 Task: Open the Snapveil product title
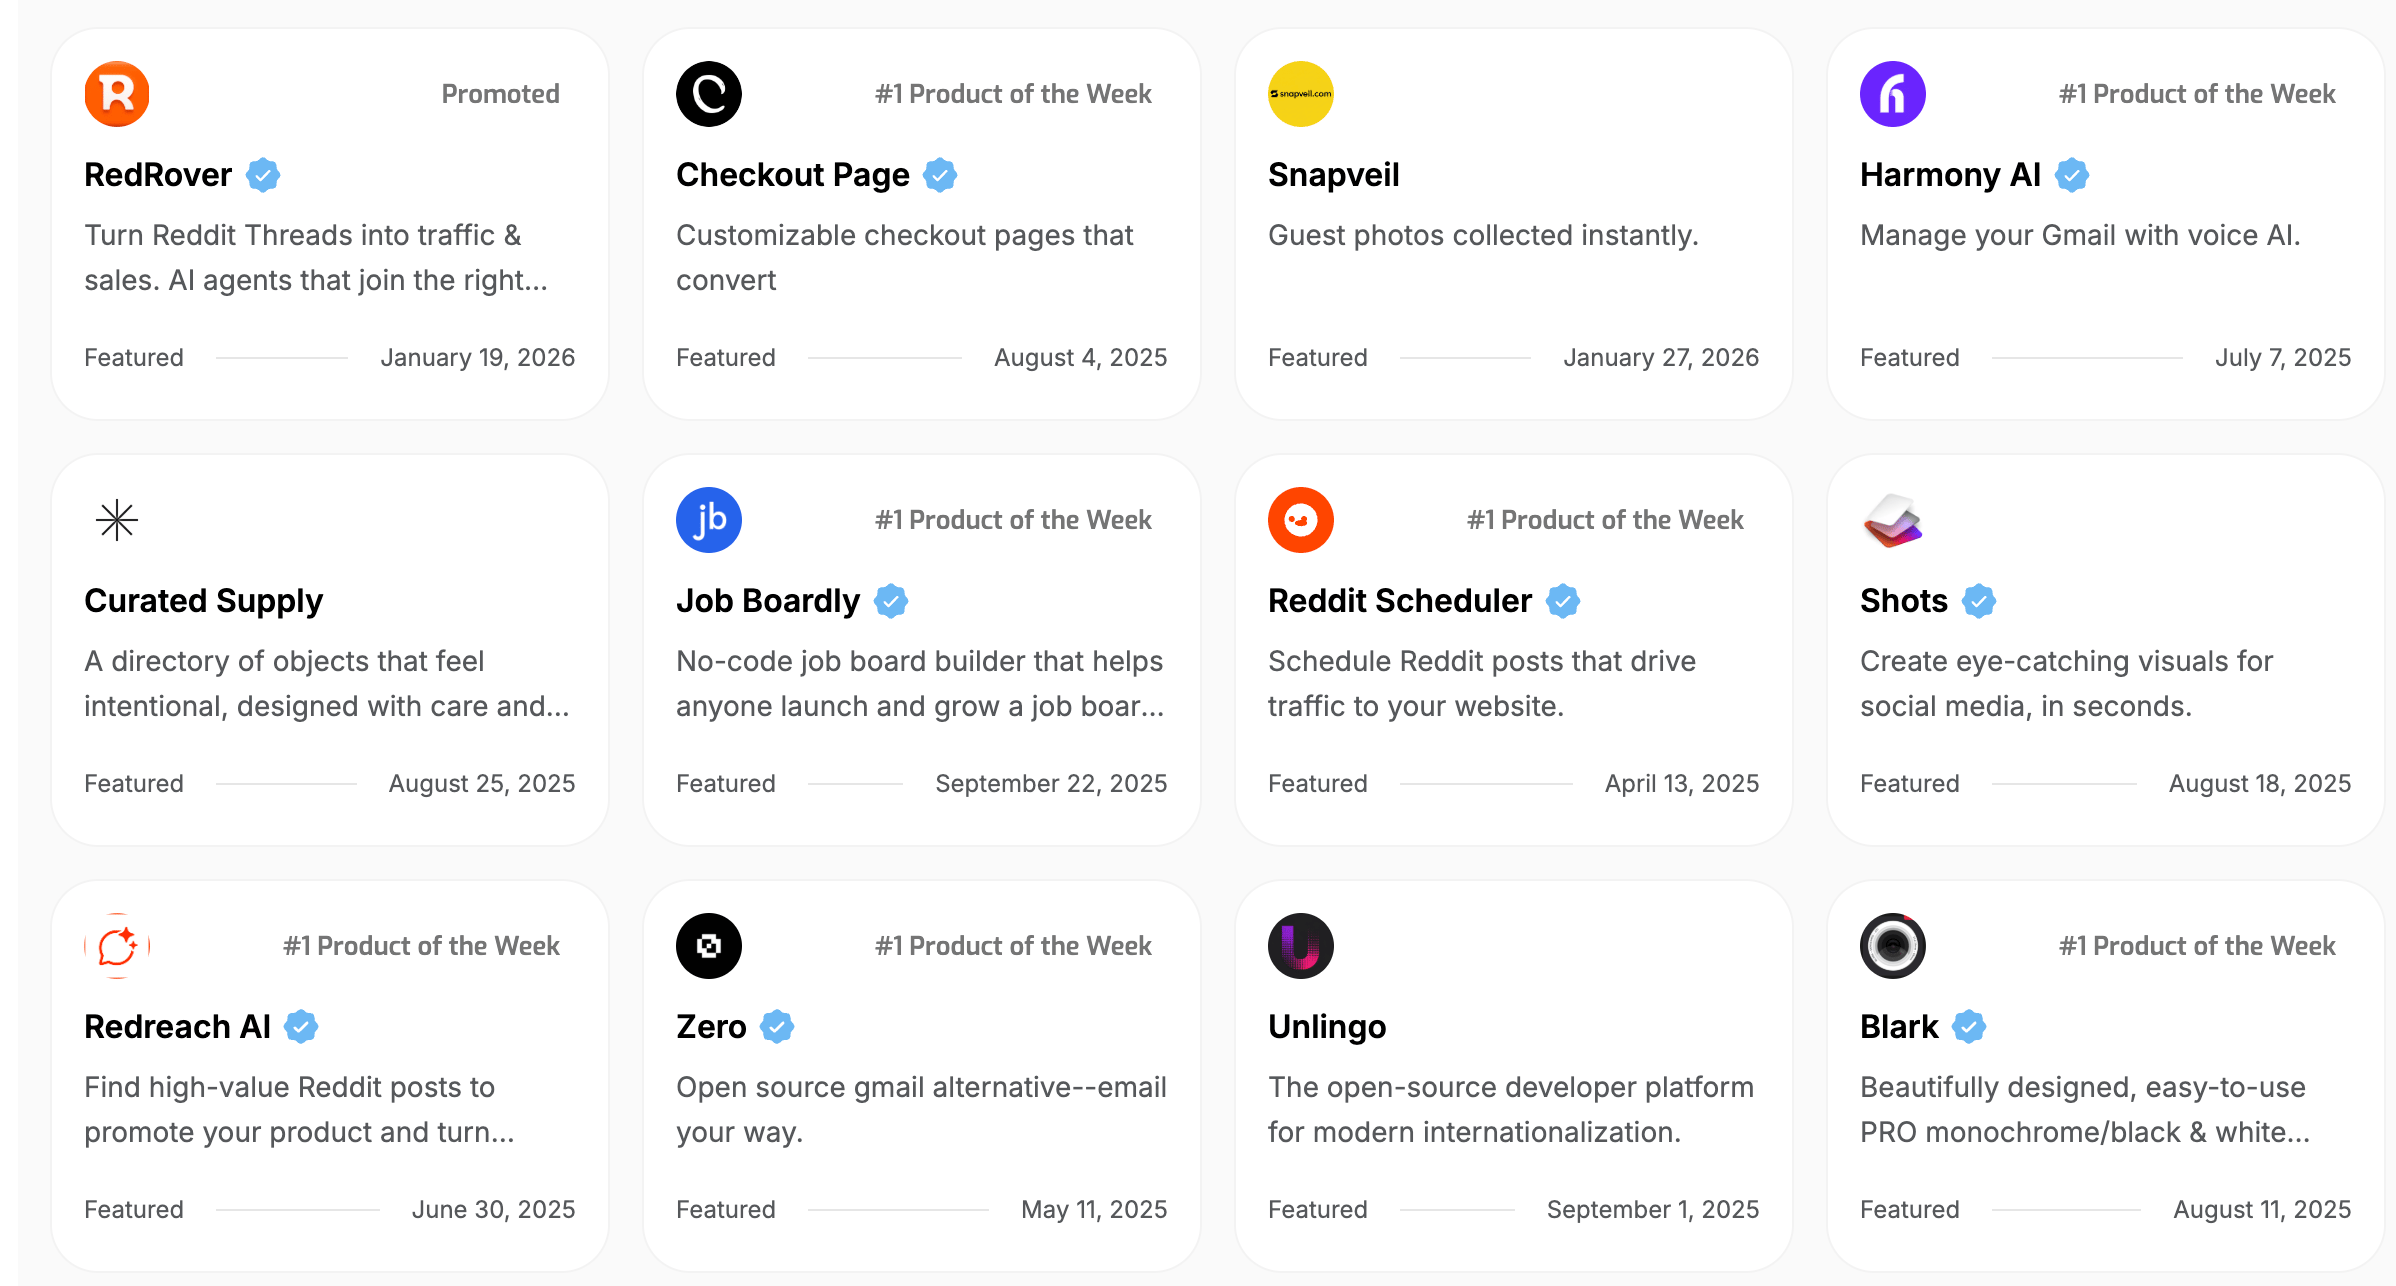pyautogui.click(x=1333, y=175)
